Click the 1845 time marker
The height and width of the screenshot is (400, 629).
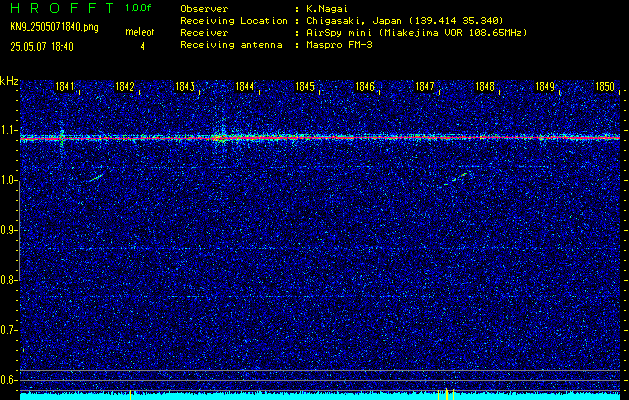[x=304, y=87]
